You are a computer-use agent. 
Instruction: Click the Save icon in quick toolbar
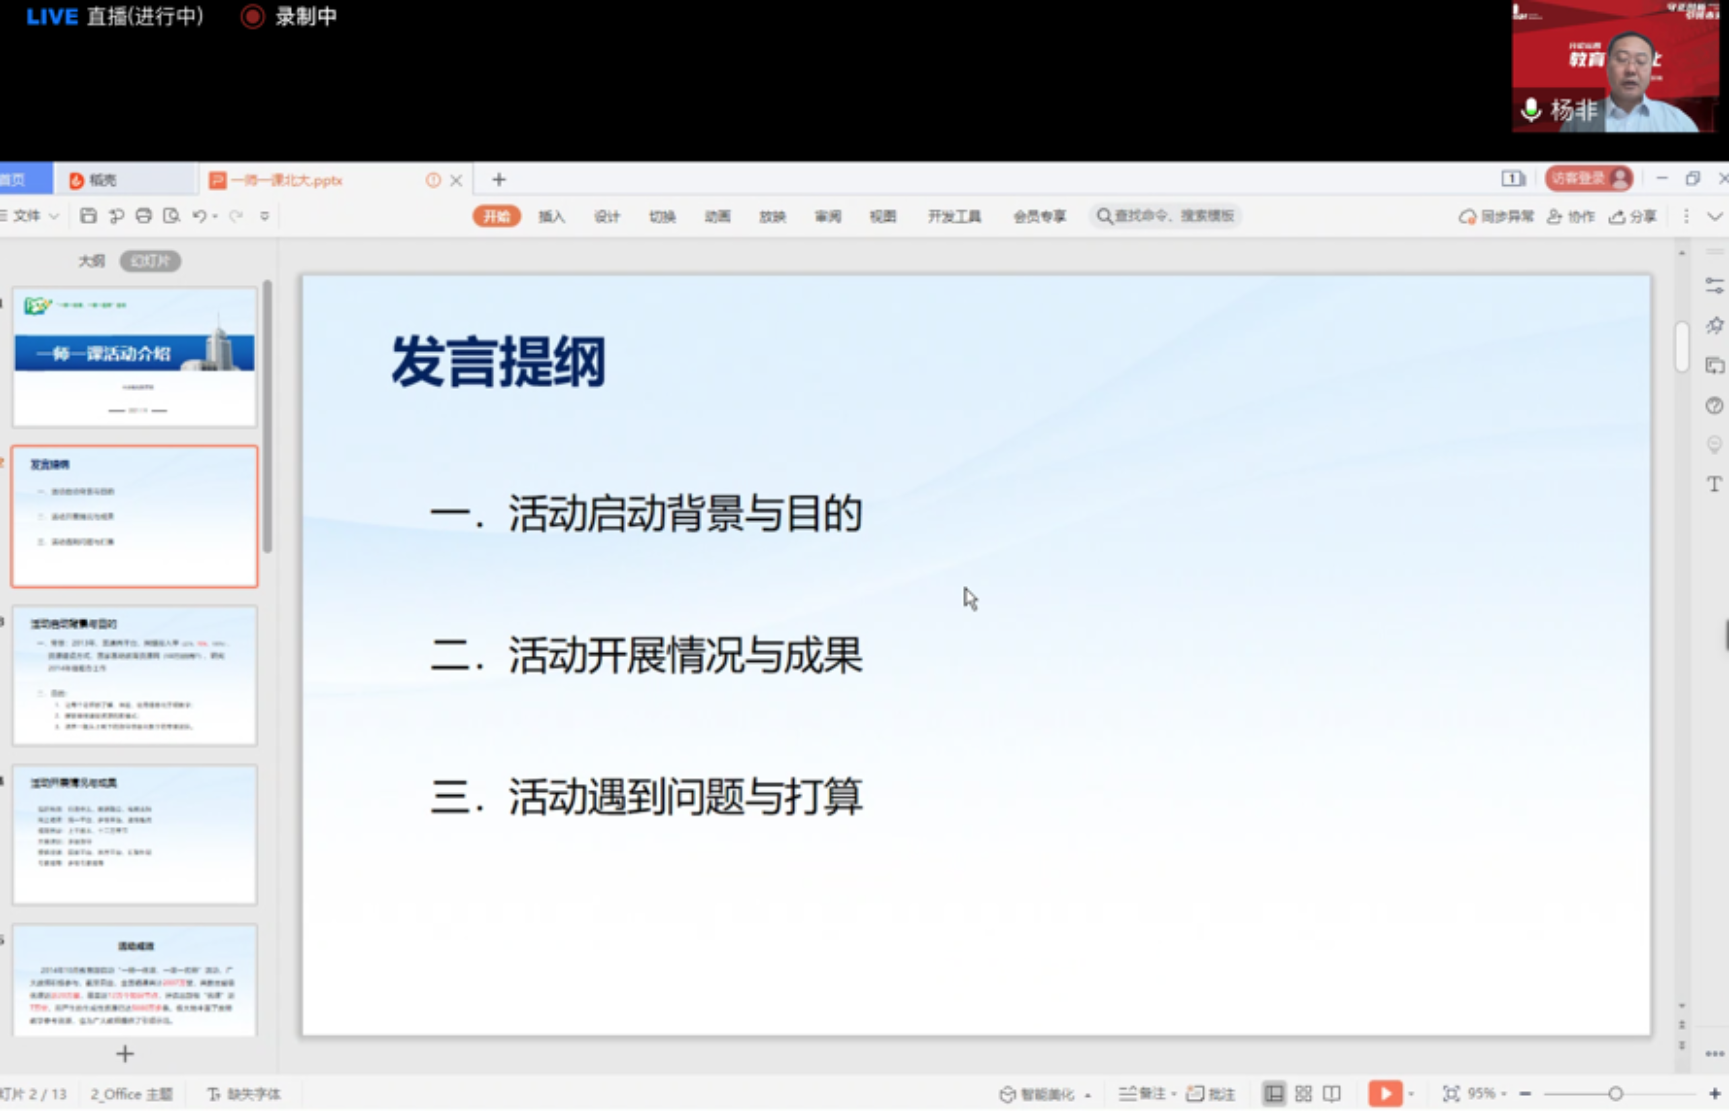coord(88,216)
